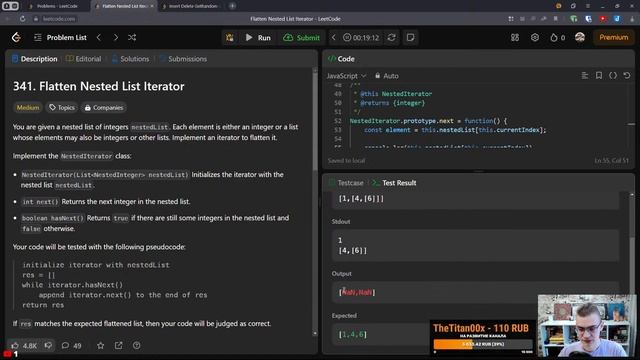
Task: Go back in the browser
Action: pyautogui.click(x=7, y=19)
